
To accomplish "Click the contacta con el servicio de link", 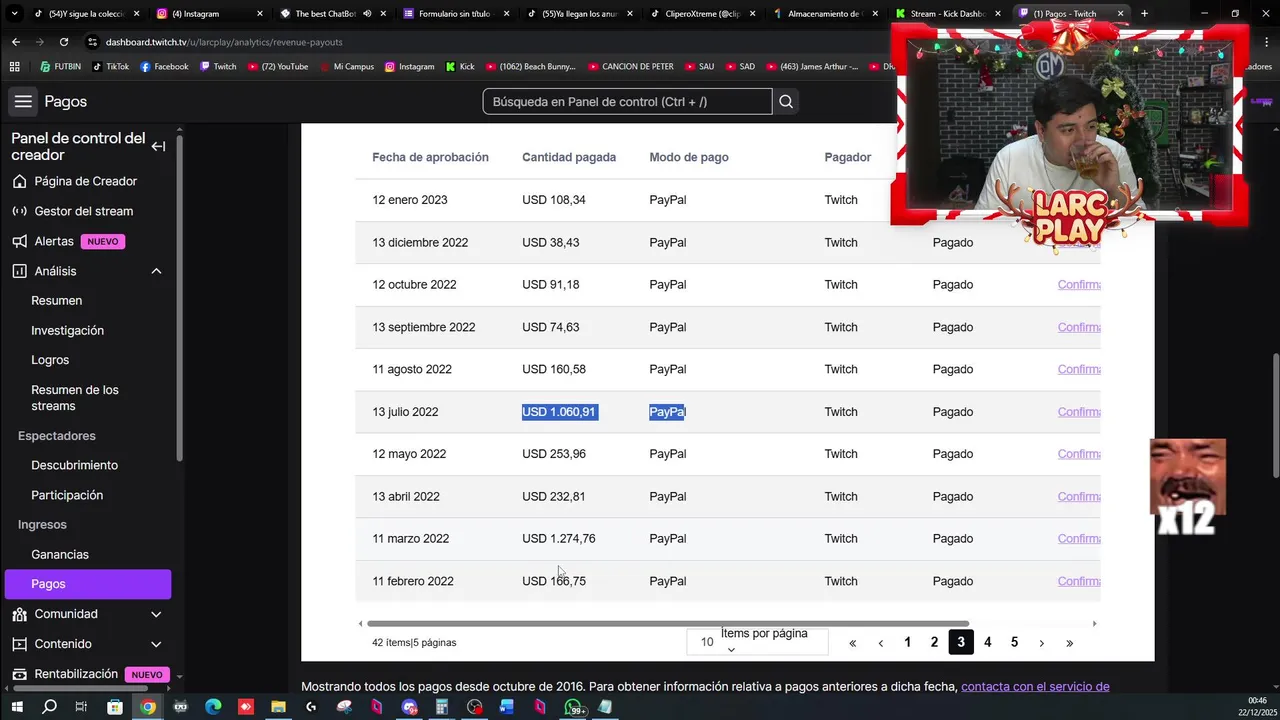I will click(x=1035, y=687).
